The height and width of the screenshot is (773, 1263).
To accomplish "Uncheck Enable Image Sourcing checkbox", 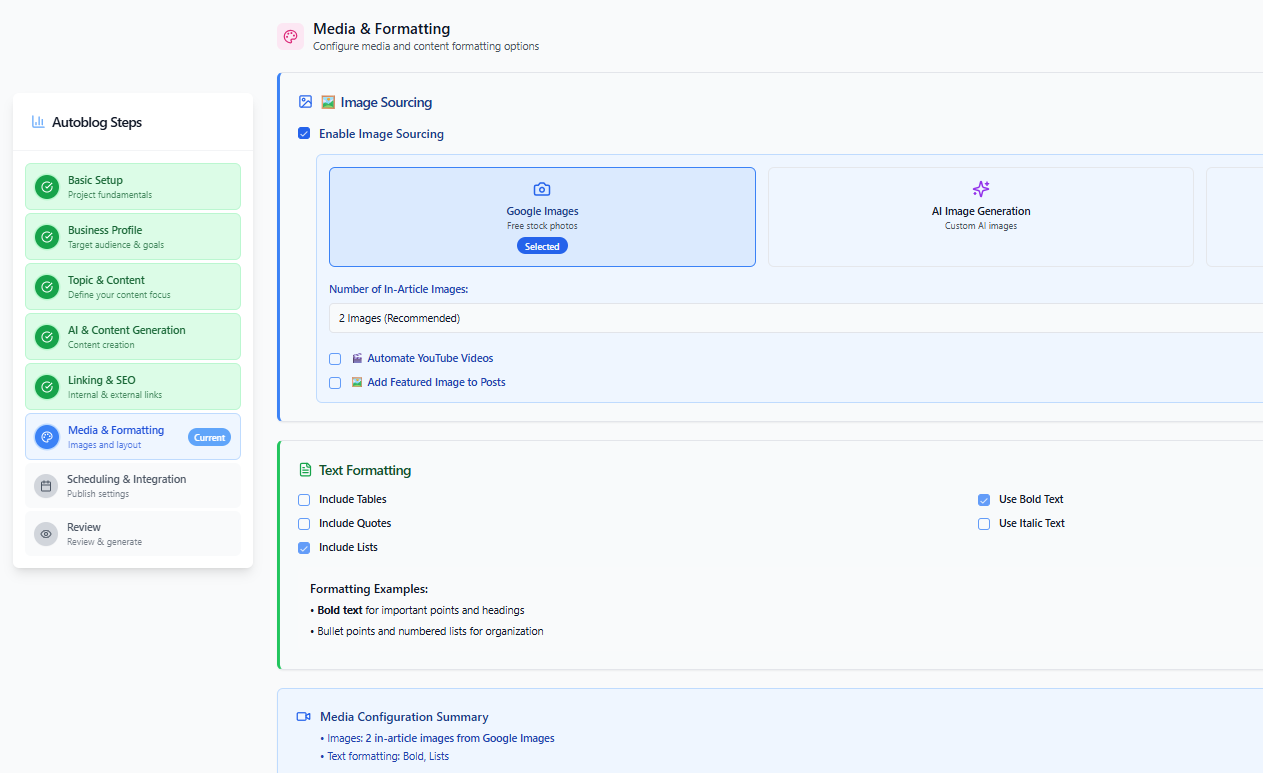I will (x=304, y=133).
